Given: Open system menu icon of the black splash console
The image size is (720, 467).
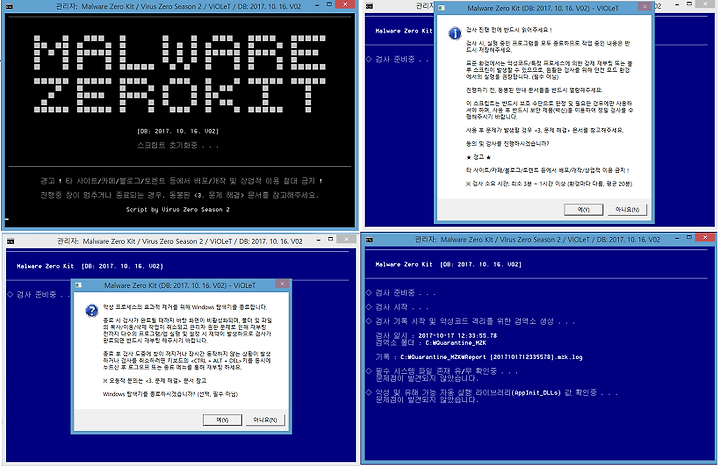Looking at the screenshot, I should point(10,7).
